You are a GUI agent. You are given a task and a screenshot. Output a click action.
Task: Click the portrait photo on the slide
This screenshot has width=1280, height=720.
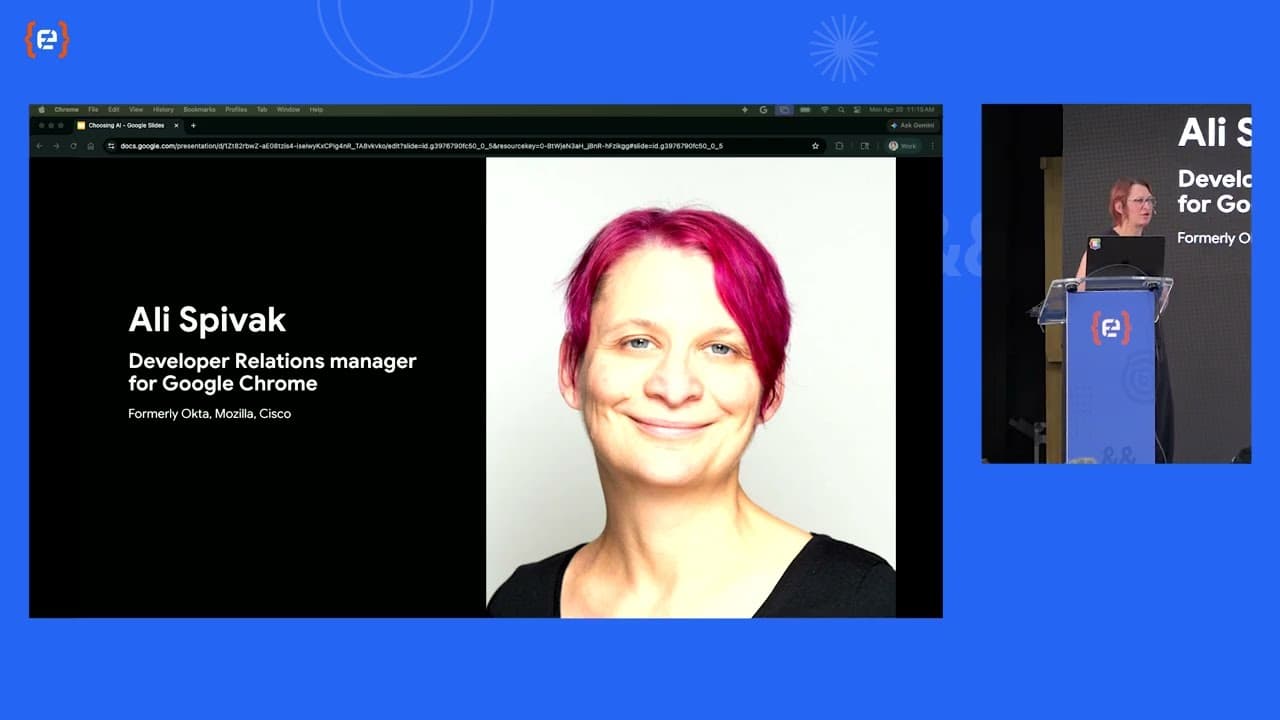click(x=691, y=387)
